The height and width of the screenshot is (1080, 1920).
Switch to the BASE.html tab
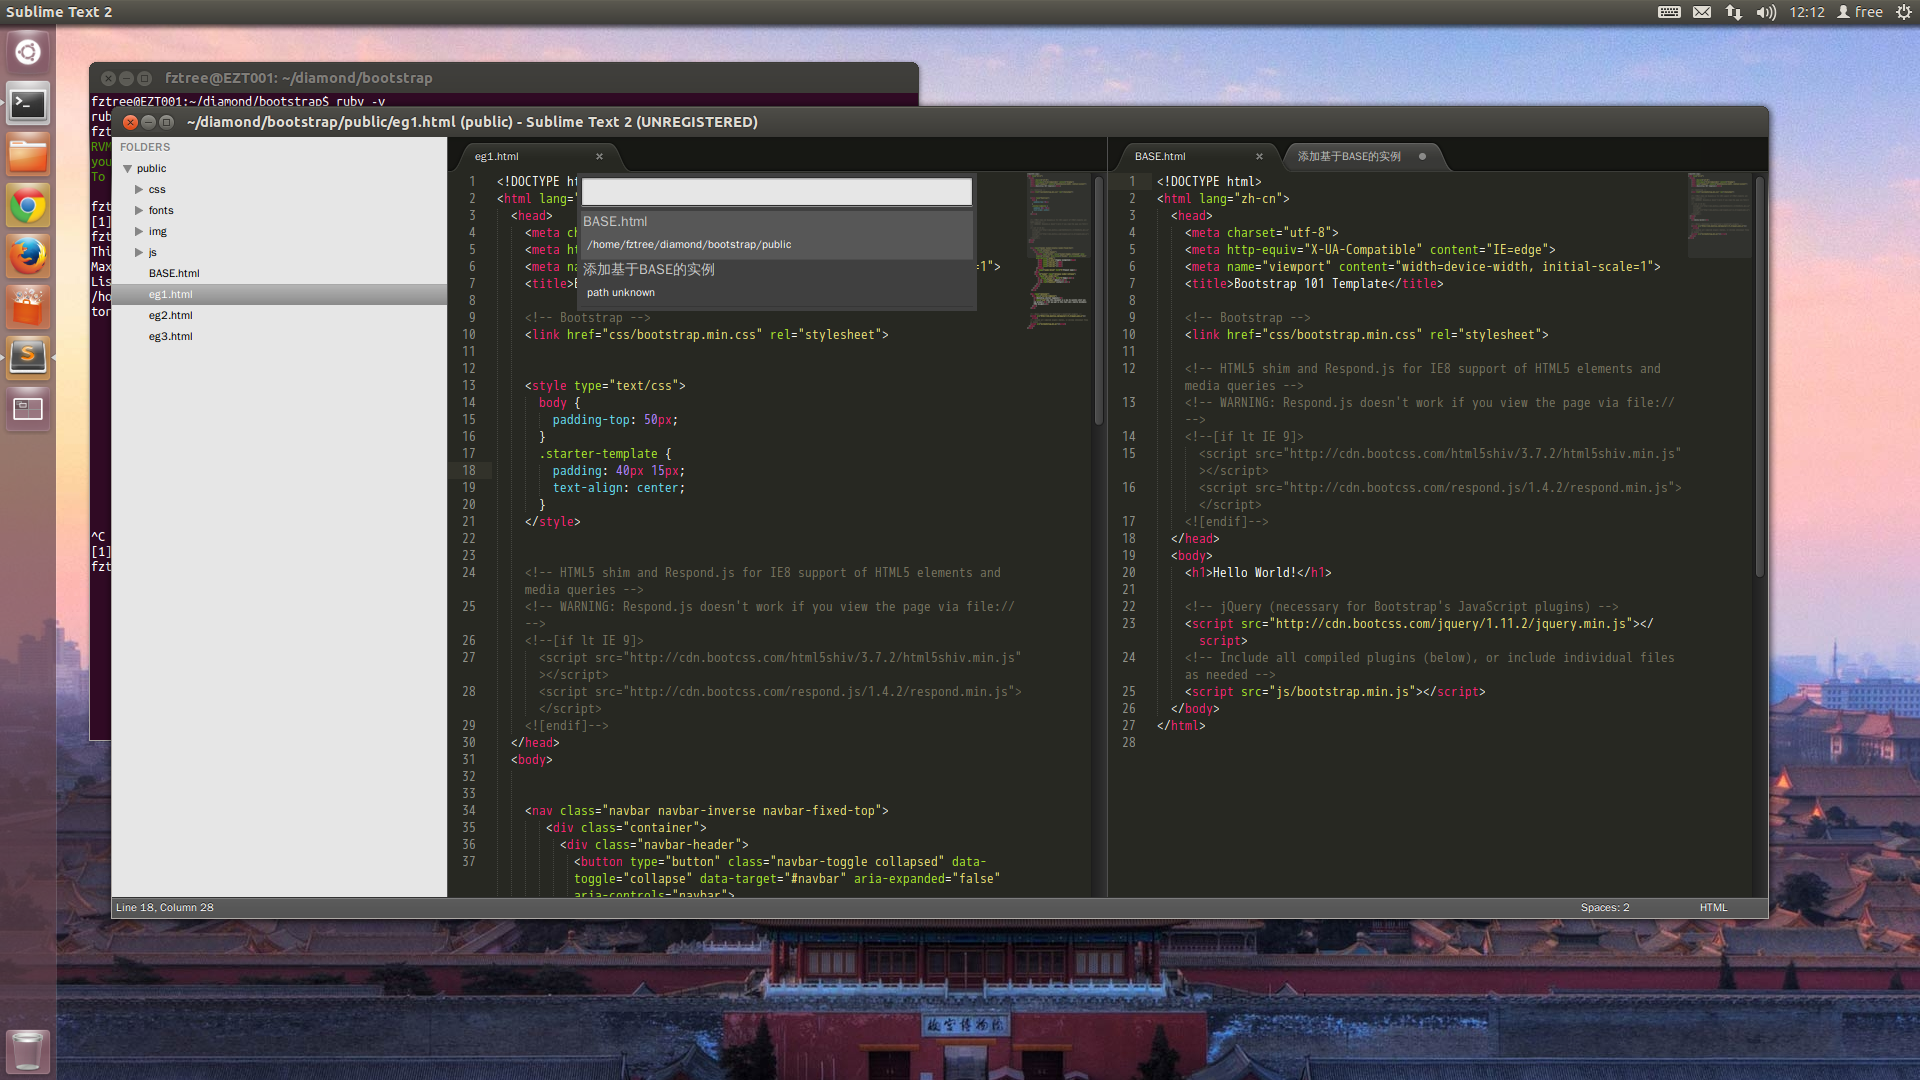tap(1160, 157)
